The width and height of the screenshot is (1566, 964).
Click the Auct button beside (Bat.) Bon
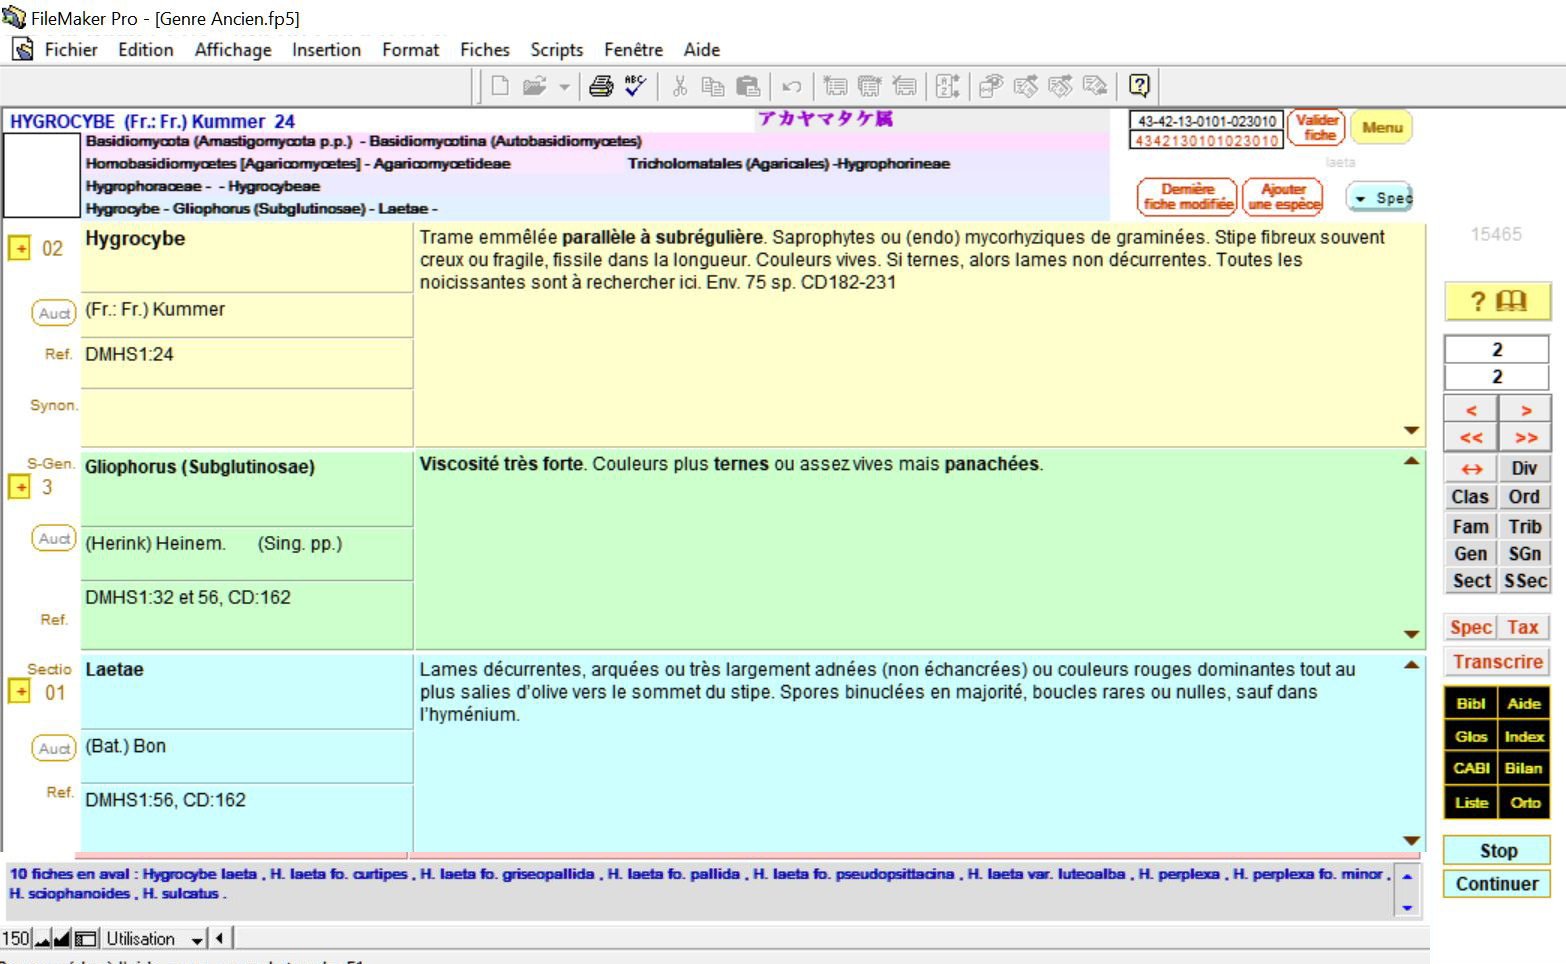point(54,748)
